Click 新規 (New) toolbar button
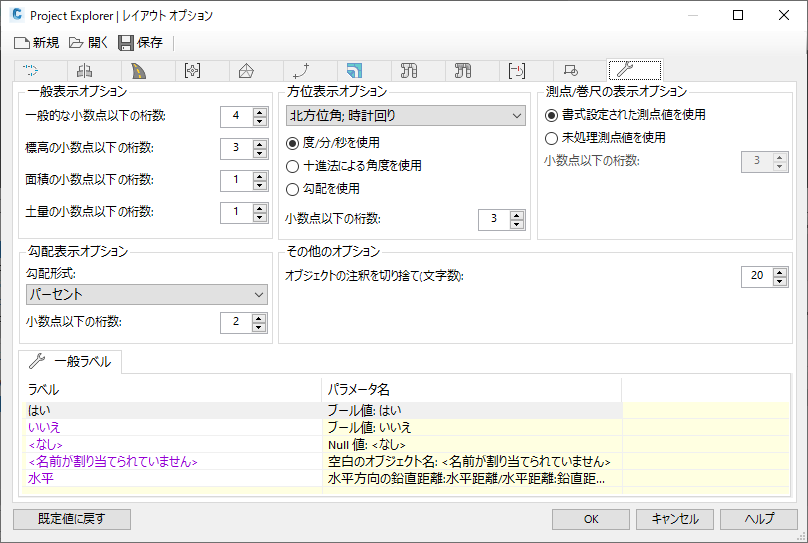 tap(37, 42)
